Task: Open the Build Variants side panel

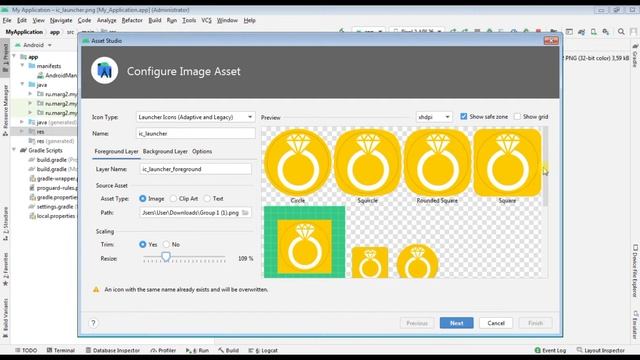Action: click(5, 318)
